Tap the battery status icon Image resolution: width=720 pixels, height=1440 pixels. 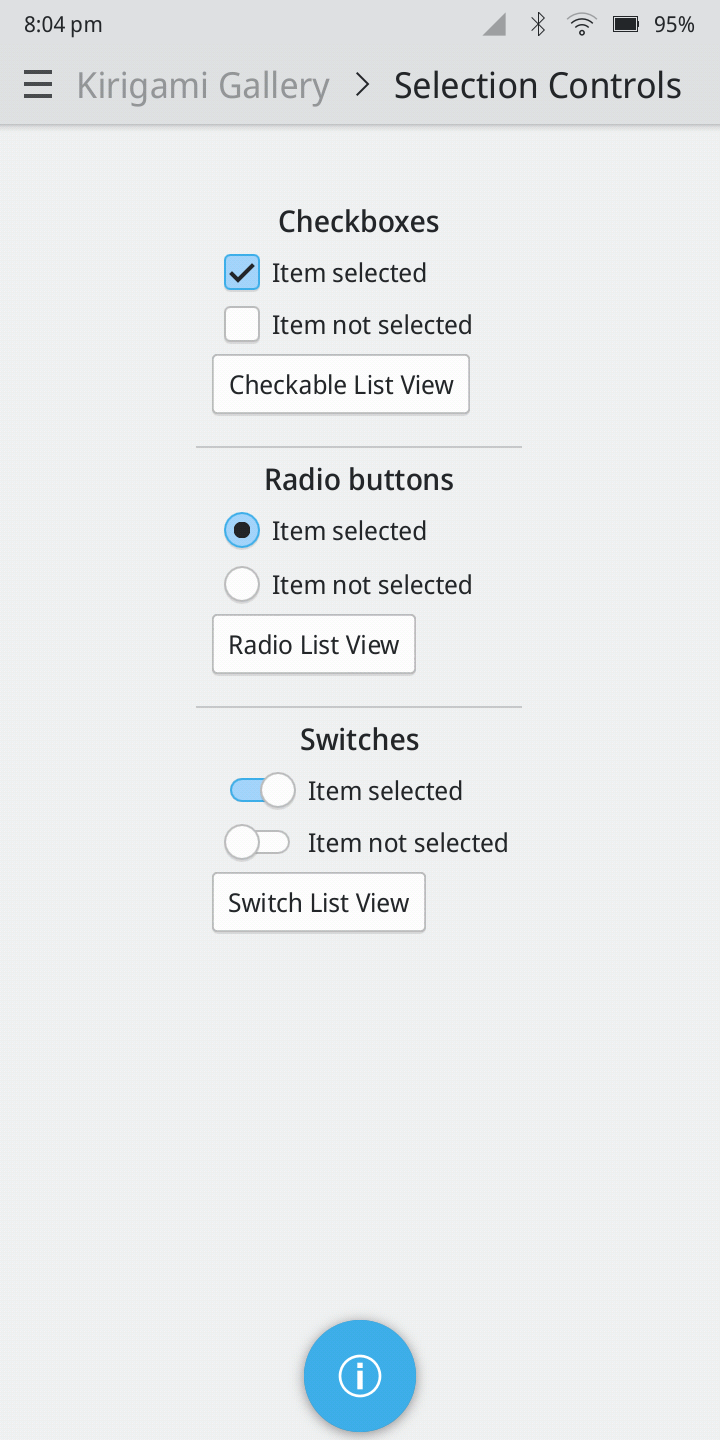(x=626, y=25)
